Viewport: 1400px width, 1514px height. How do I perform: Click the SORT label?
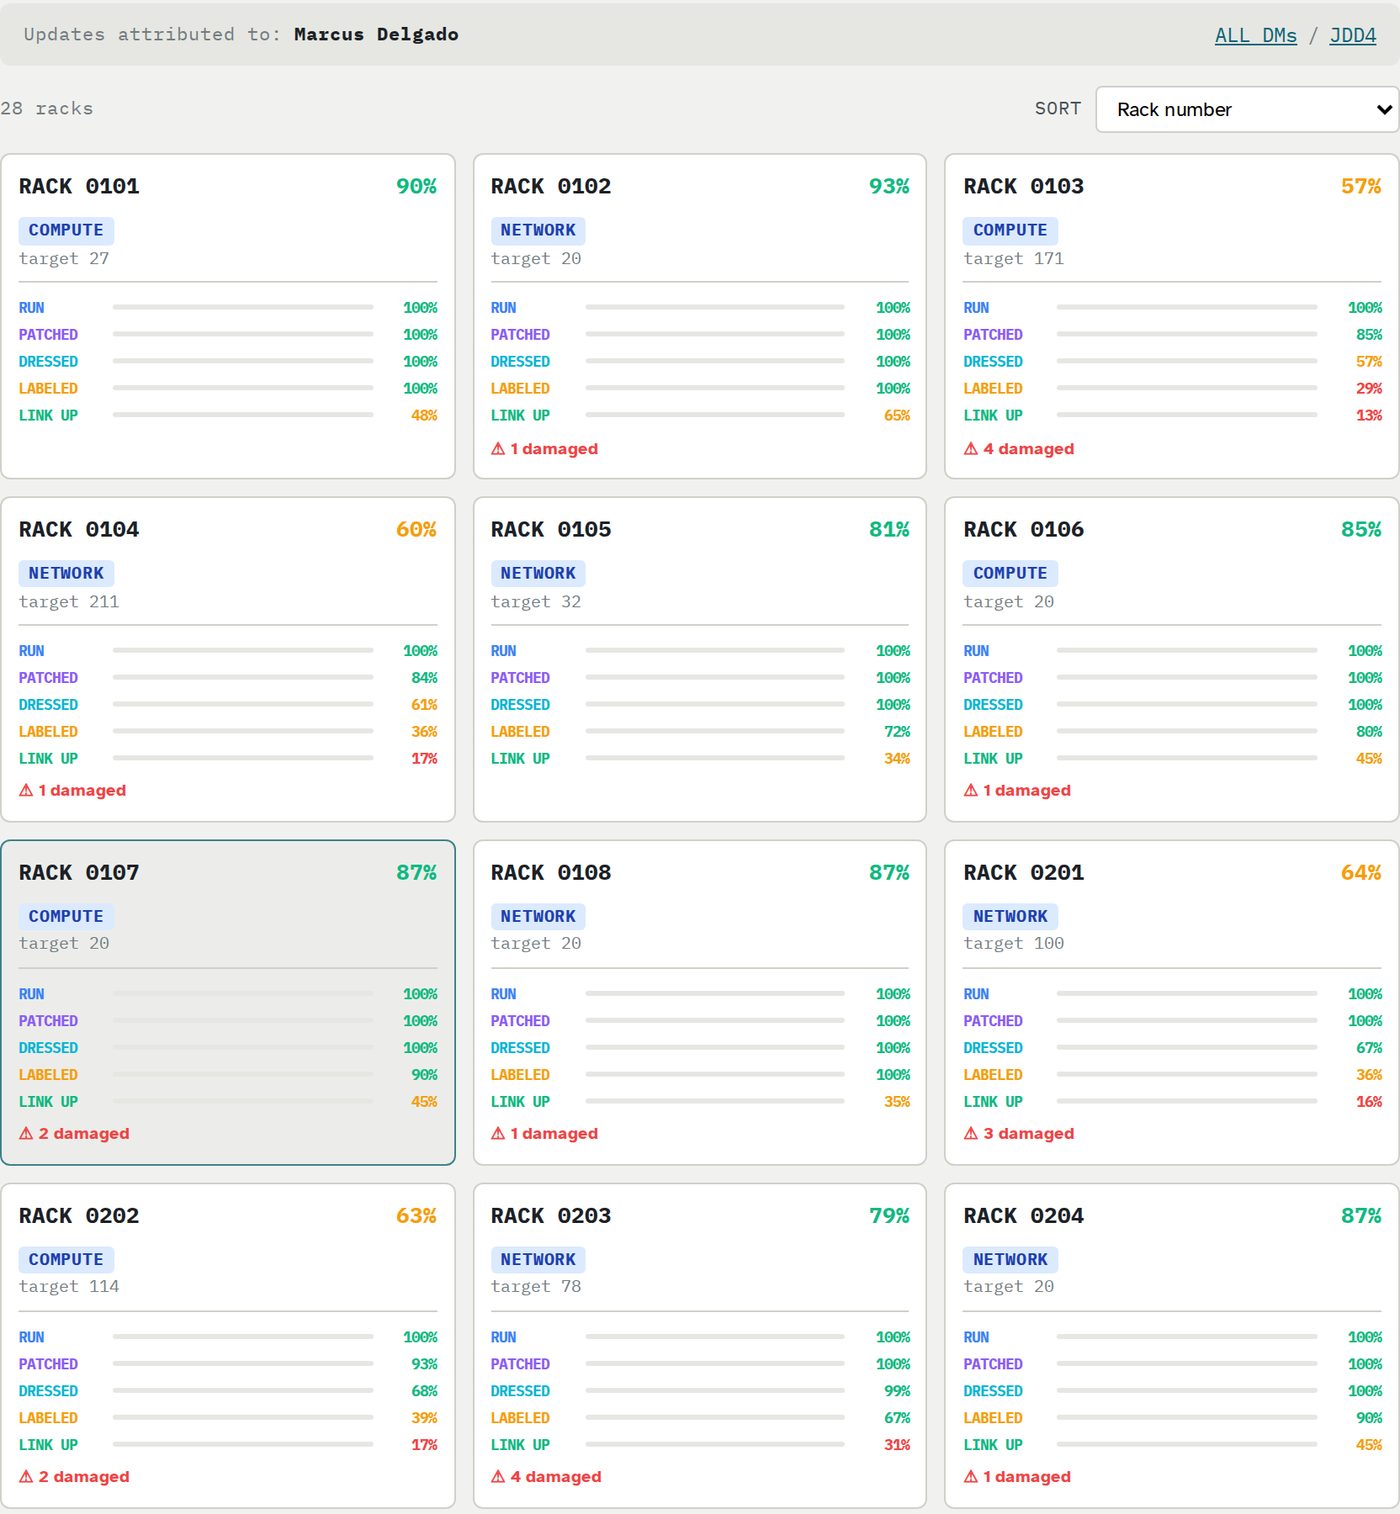coord(1058,108)
